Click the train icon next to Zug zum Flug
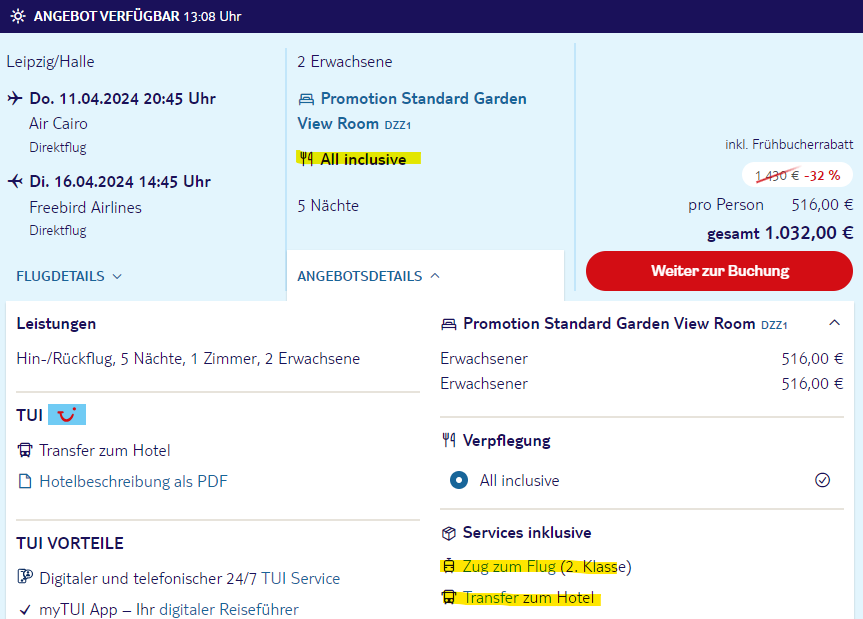This screenshot has width=863, height=619. tap(449, 566)
